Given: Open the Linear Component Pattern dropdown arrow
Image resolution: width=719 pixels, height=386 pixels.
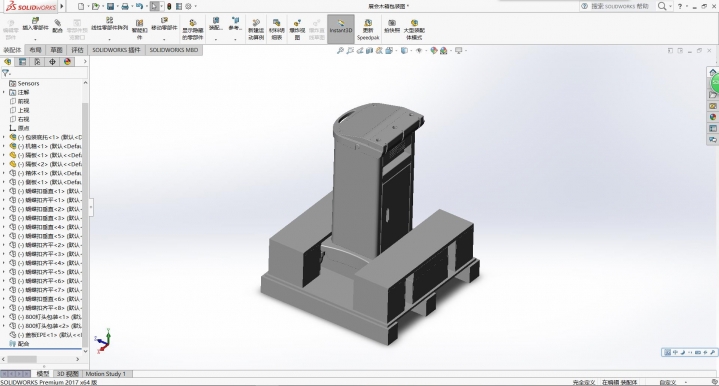Looking at the screenshot, I should coord(109,39).
